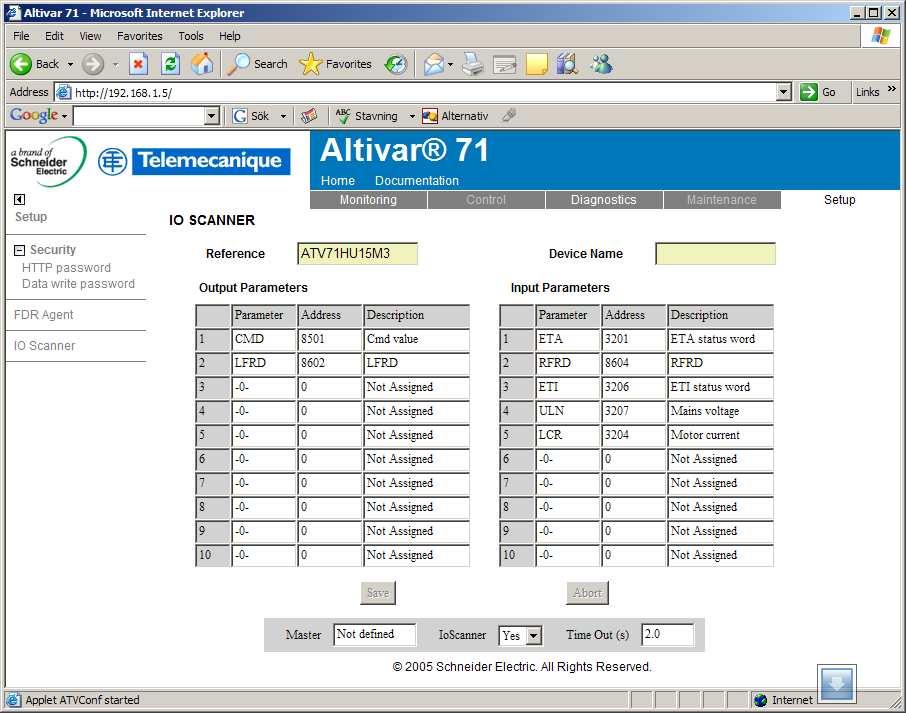
Task: Expand the Links toolbar chevron
Action: coord(892,89)
